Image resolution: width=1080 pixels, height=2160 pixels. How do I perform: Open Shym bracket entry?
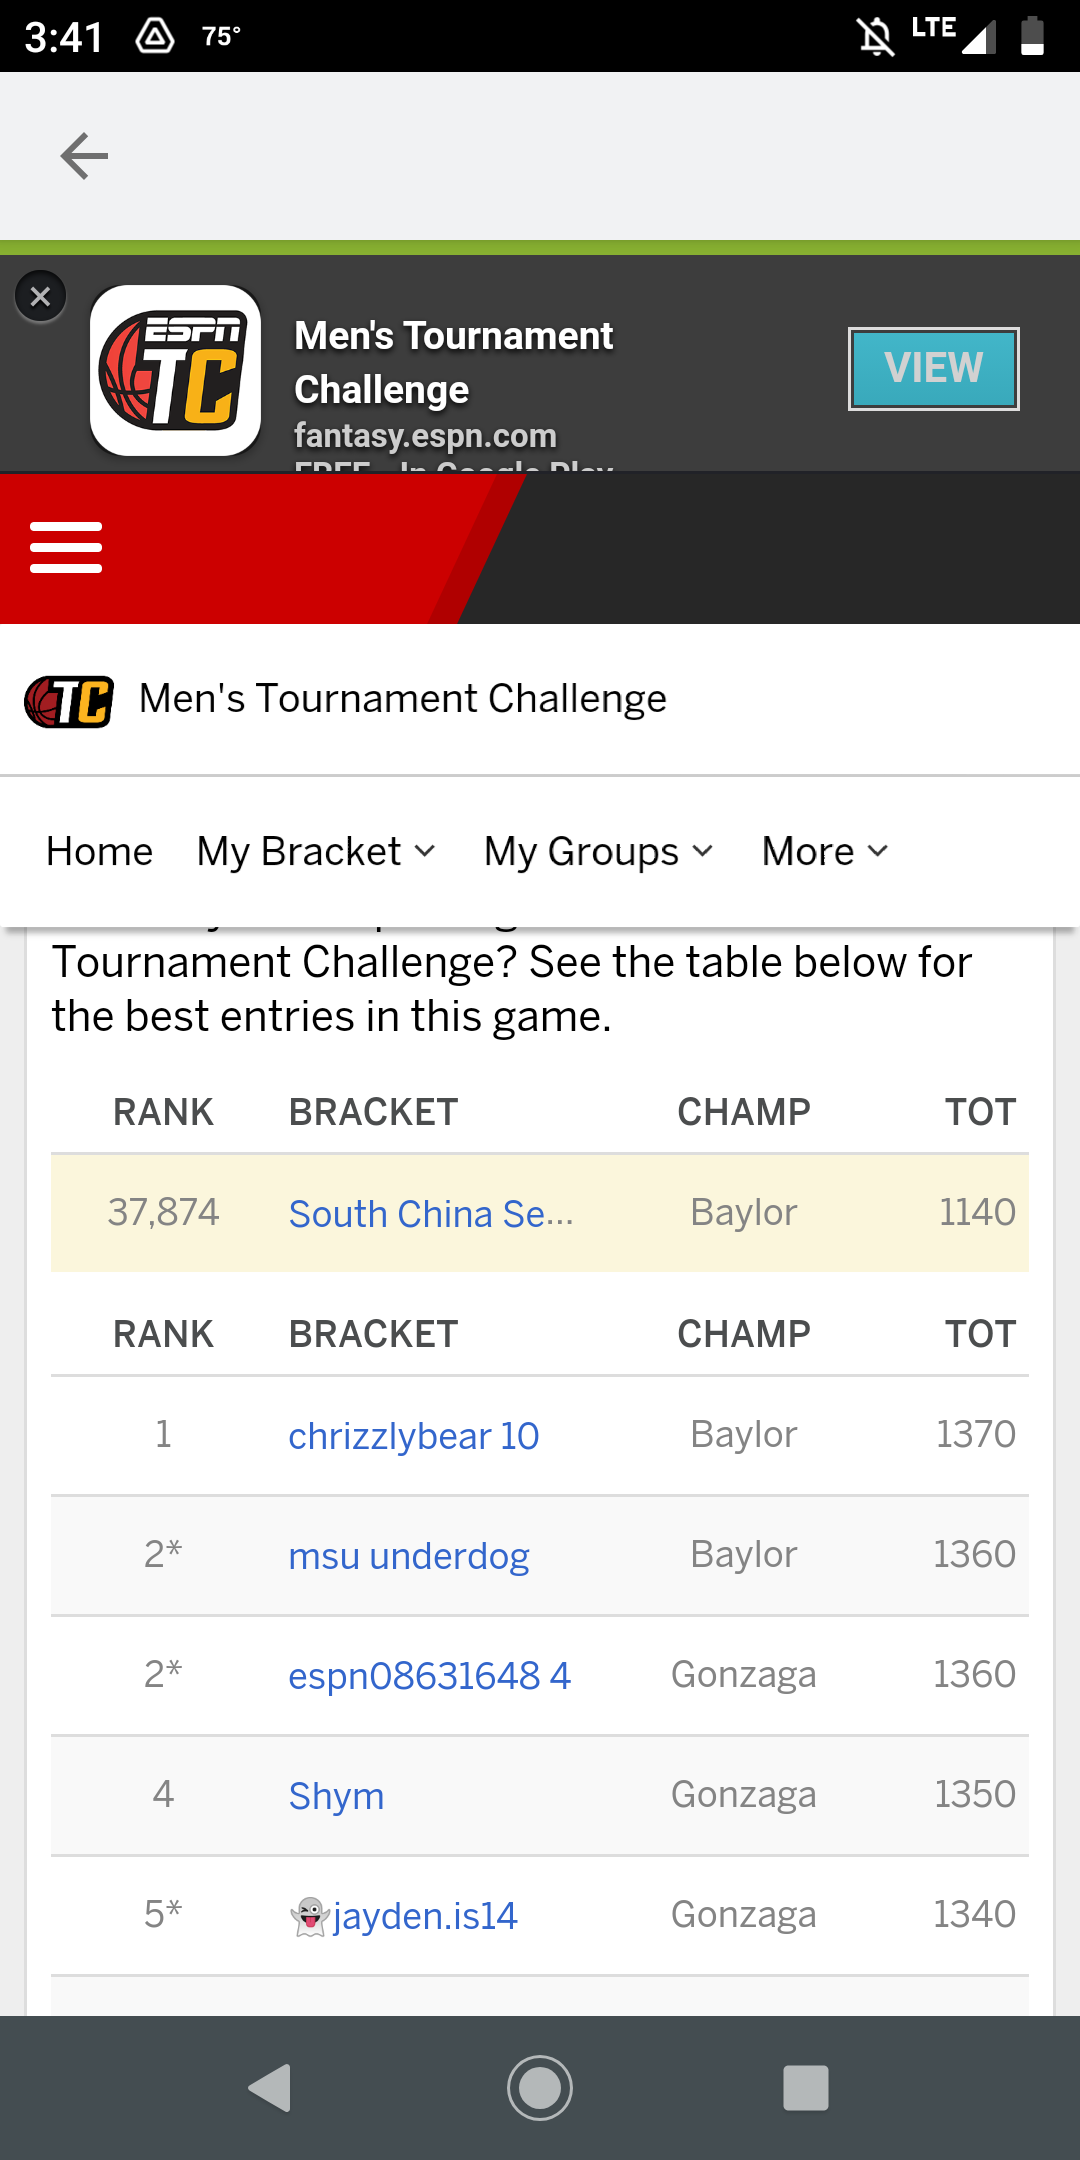(336, 1796)
